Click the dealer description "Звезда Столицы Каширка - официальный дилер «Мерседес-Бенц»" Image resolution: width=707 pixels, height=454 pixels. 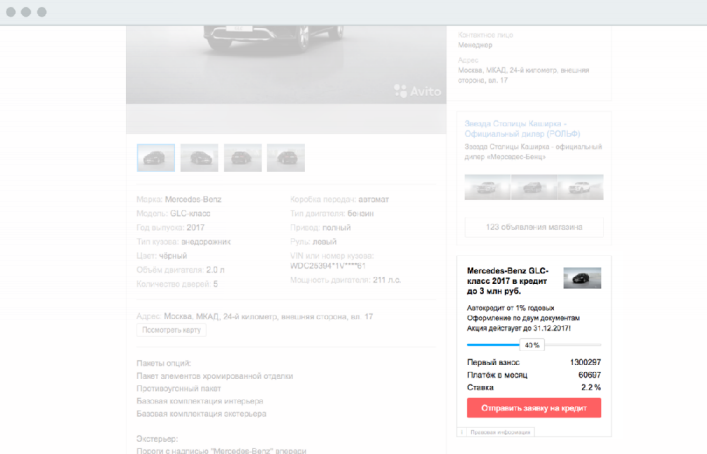click(533, 152)
